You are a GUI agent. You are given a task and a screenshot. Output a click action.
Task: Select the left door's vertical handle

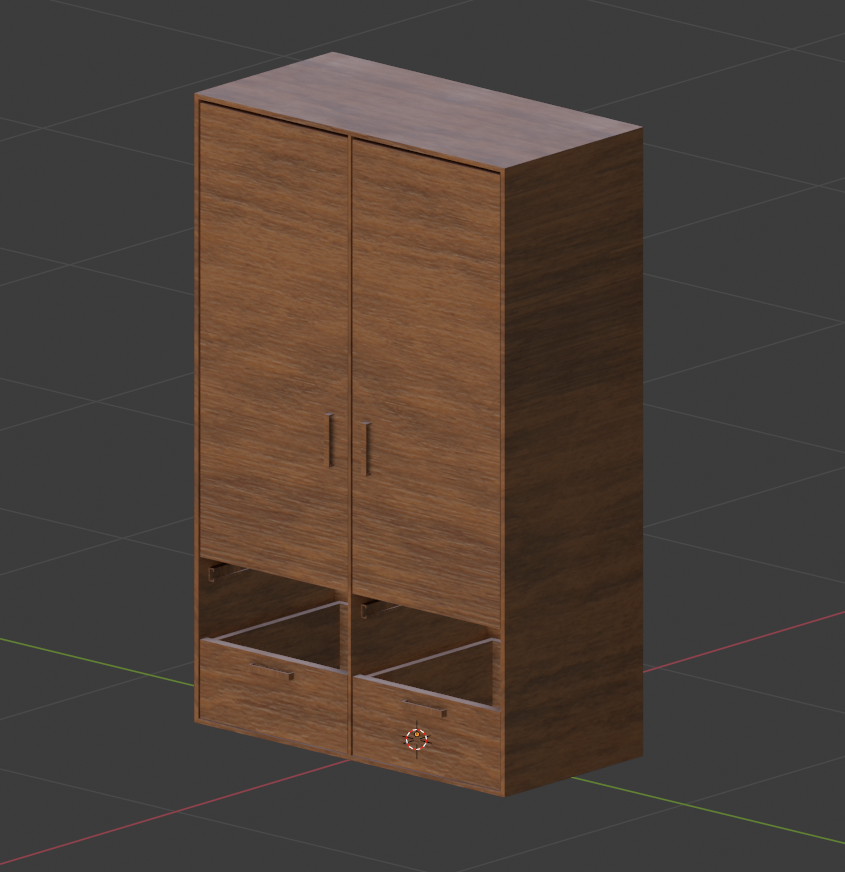[329, 439]
